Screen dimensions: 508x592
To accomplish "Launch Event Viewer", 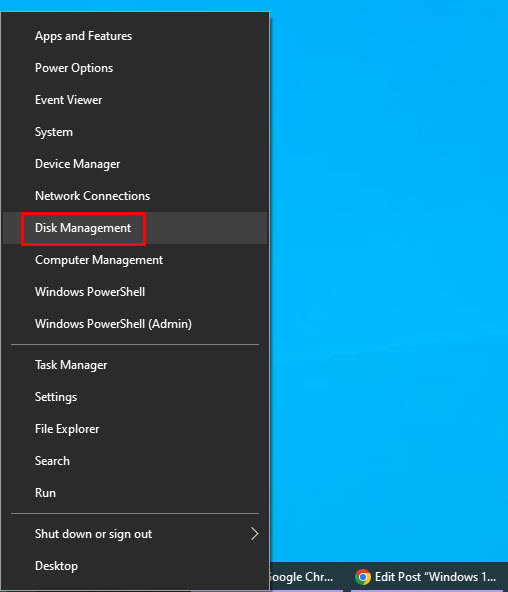I will click(135, 100).
